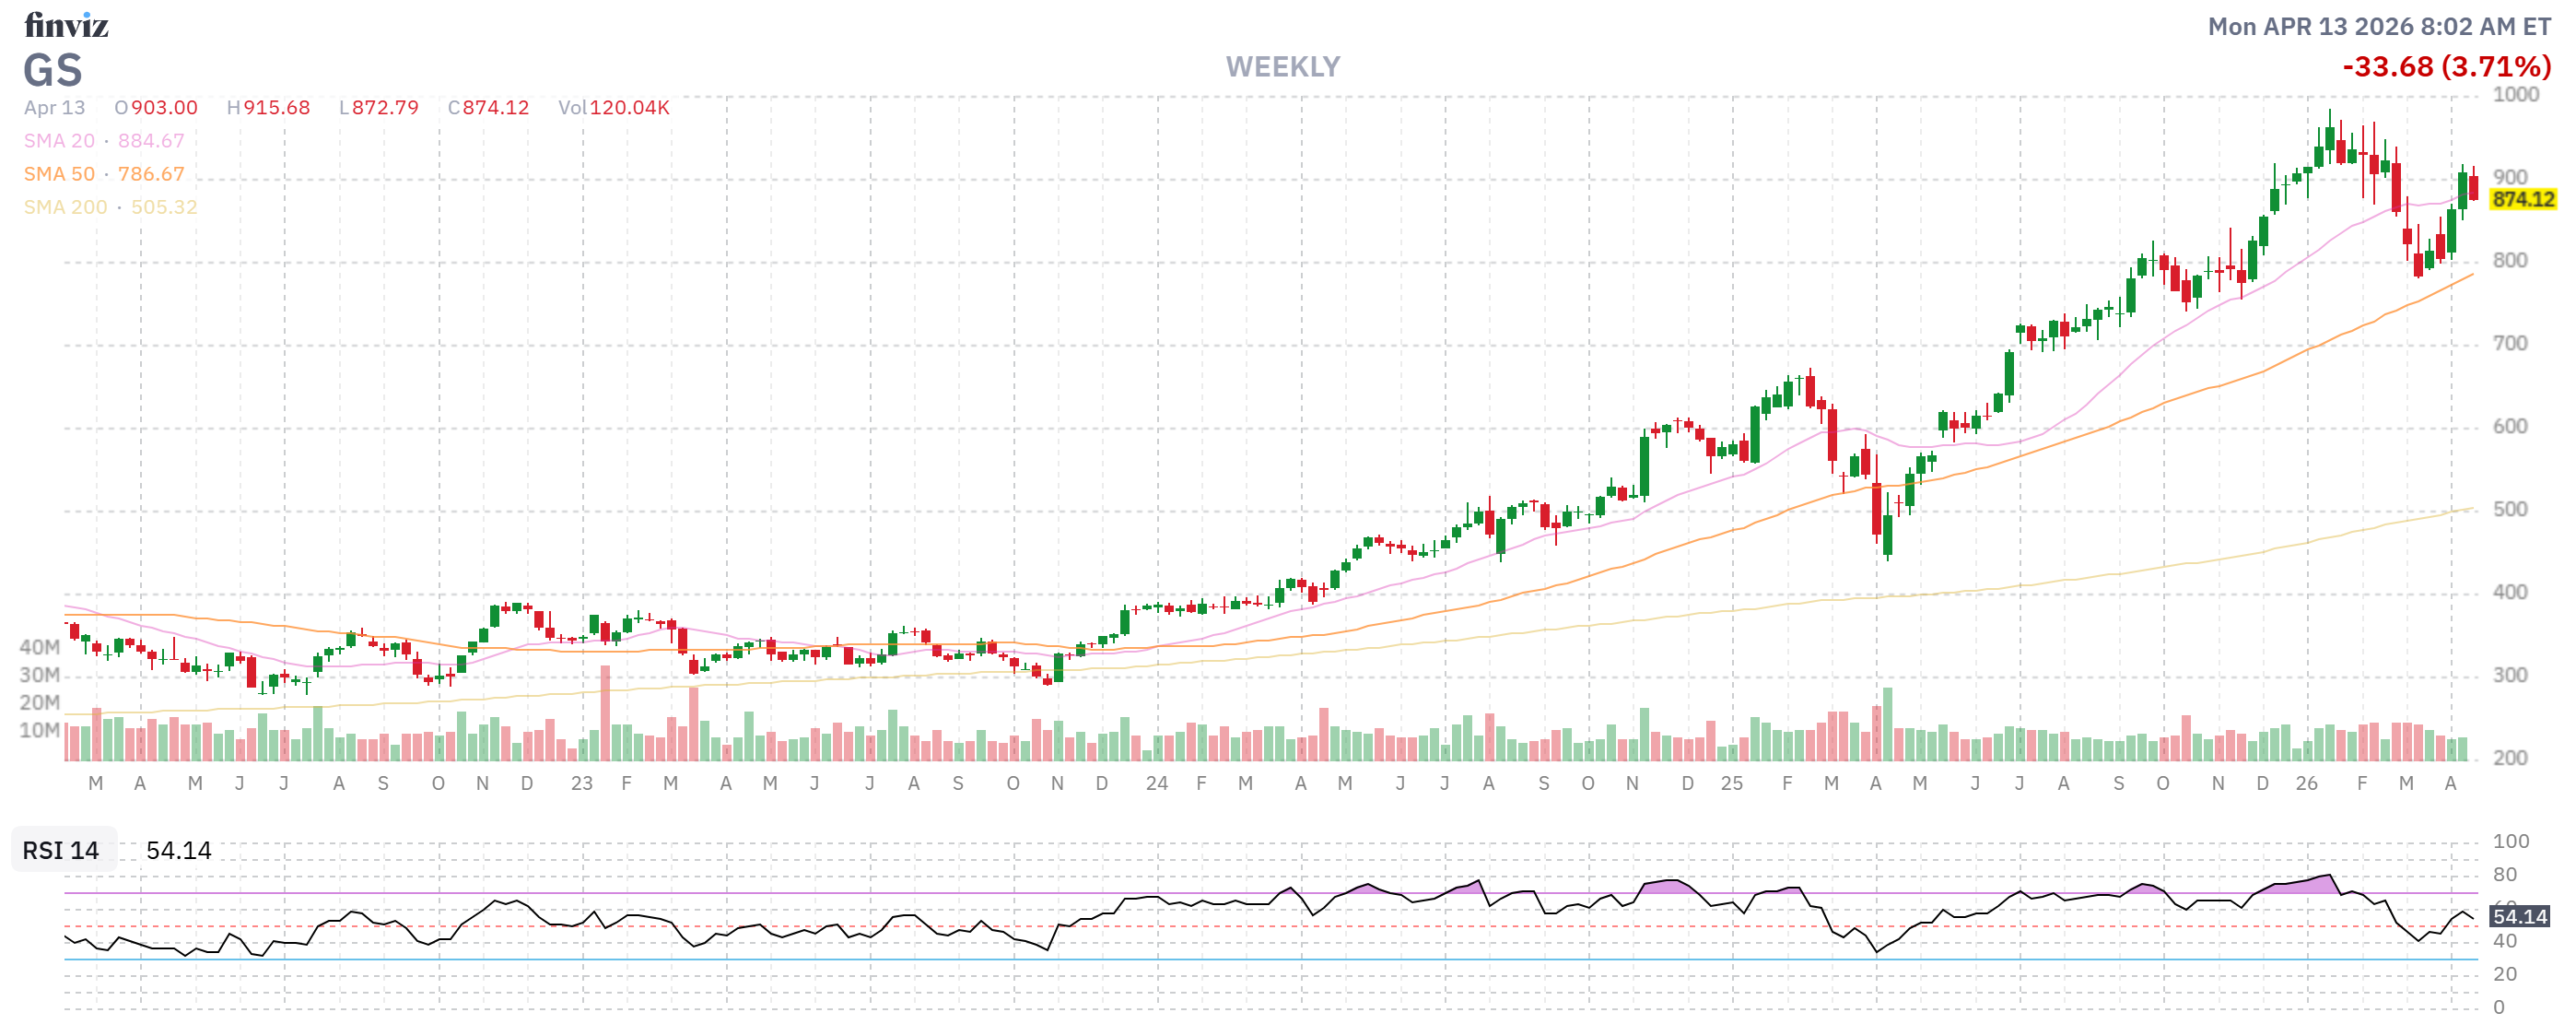Click the finviz logo
Image resolution: width=2576 pixels, height=1036 pixels.
68,27
